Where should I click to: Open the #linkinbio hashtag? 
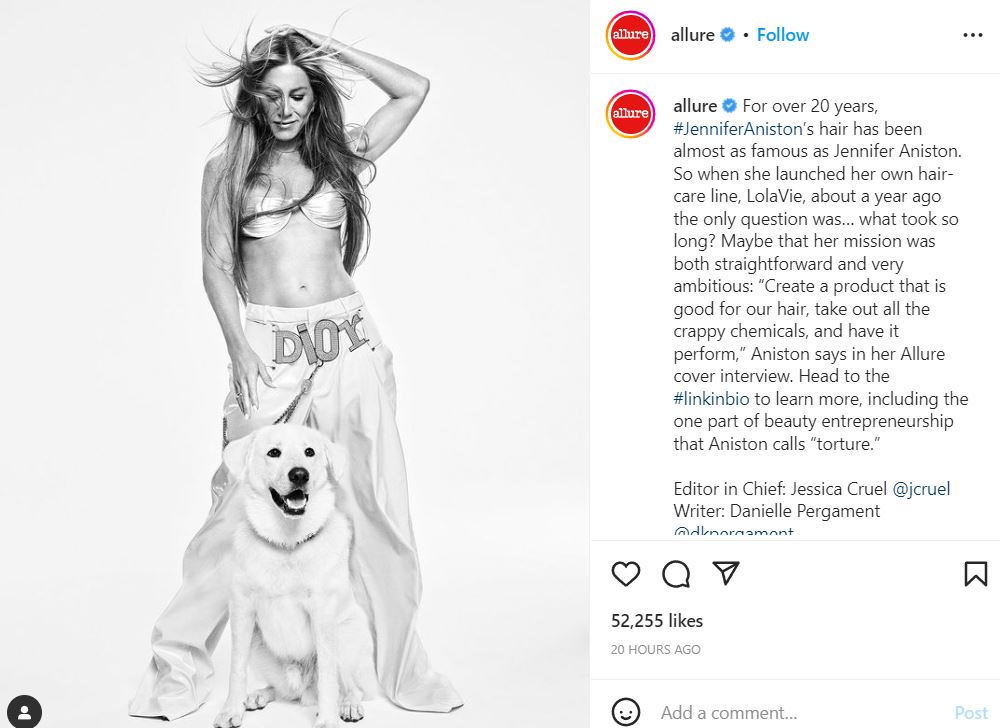[711, 399]
